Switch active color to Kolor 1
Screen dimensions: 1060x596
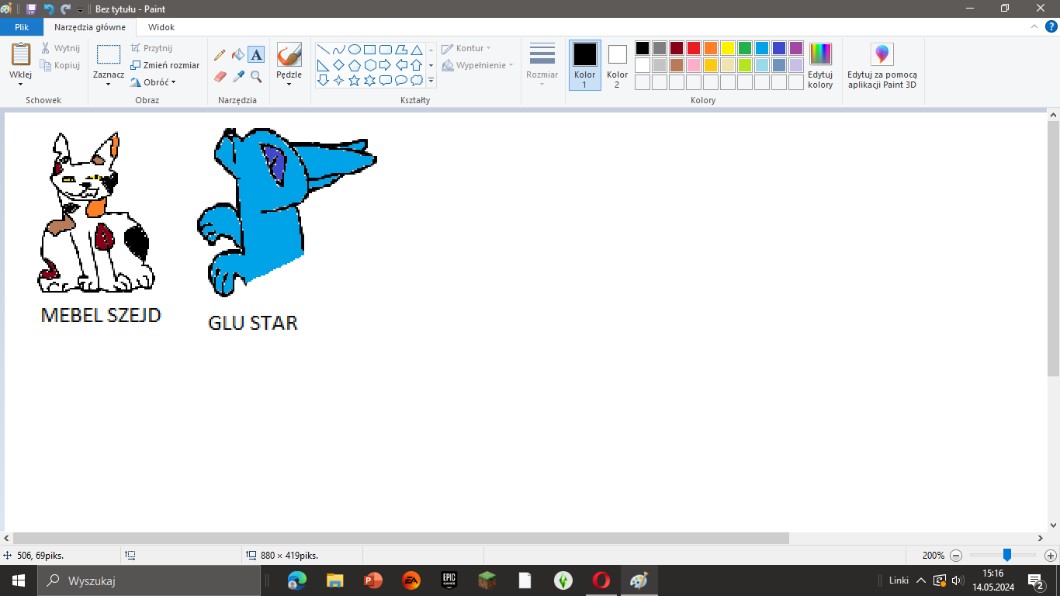[585, 65]
